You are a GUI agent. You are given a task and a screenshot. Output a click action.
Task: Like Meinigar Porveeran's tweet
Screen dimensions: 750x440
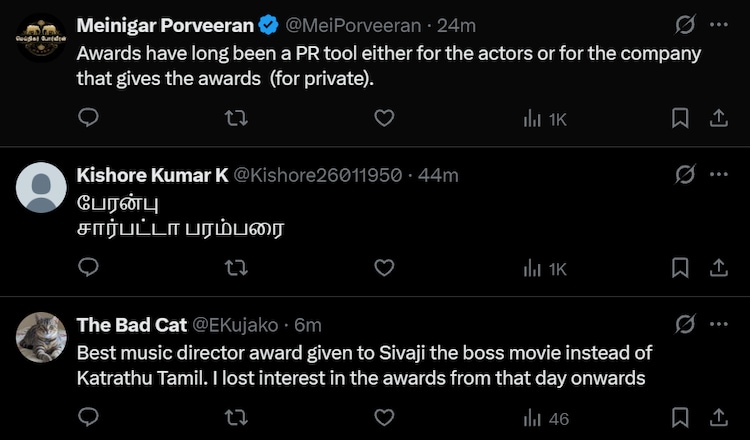click(384, 118)
